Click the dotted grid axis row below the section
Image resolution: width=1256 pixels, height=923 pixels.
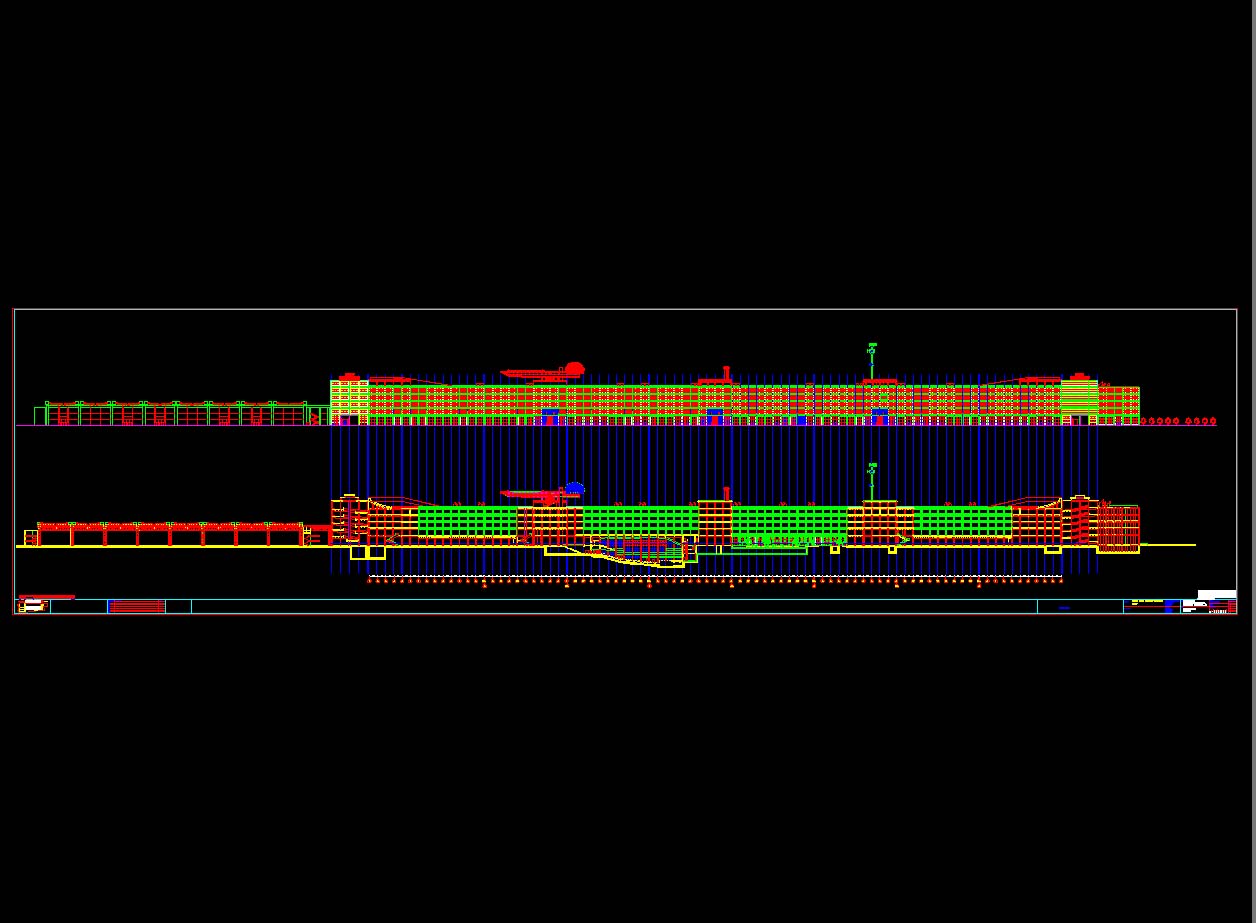(x=714, y=579)
